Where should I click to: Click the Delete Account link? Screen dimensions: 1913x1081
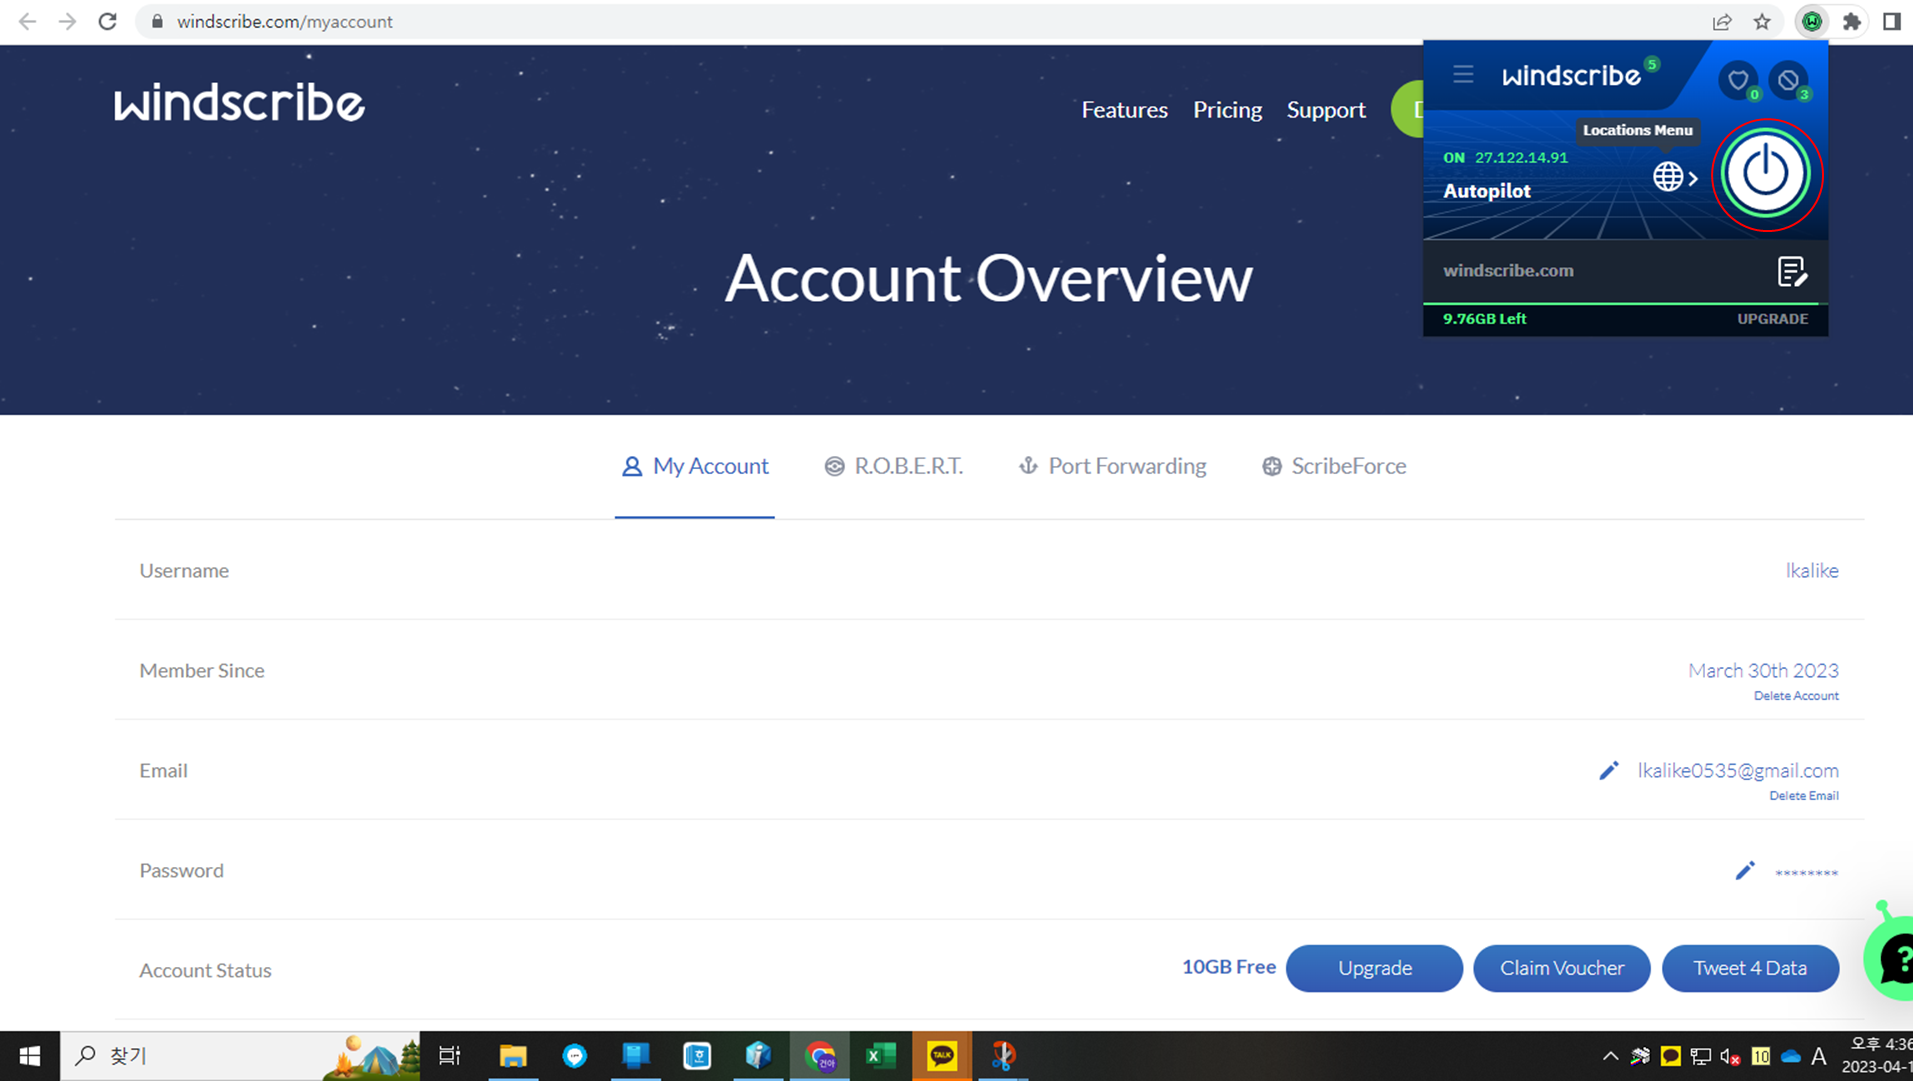pyautogui.click(x=1796, y=696)
